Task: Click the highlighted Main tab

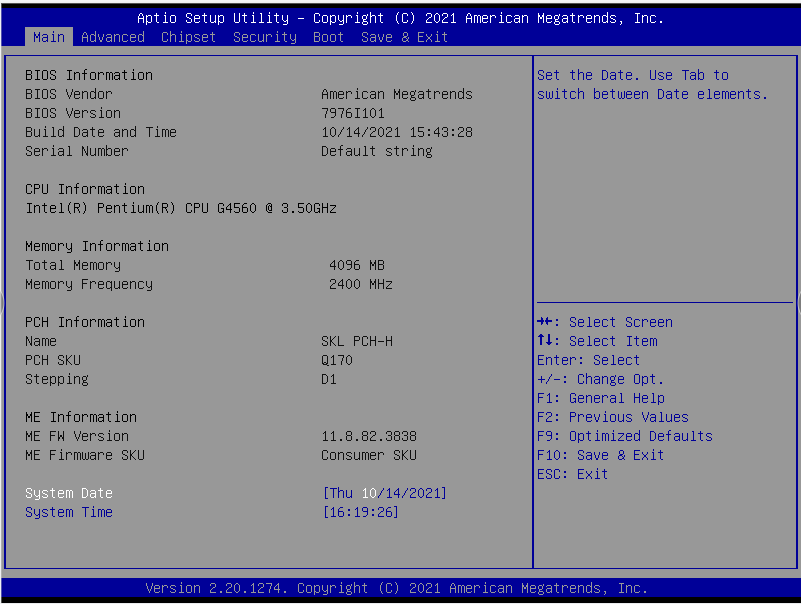Action: [x=48, y=37]
